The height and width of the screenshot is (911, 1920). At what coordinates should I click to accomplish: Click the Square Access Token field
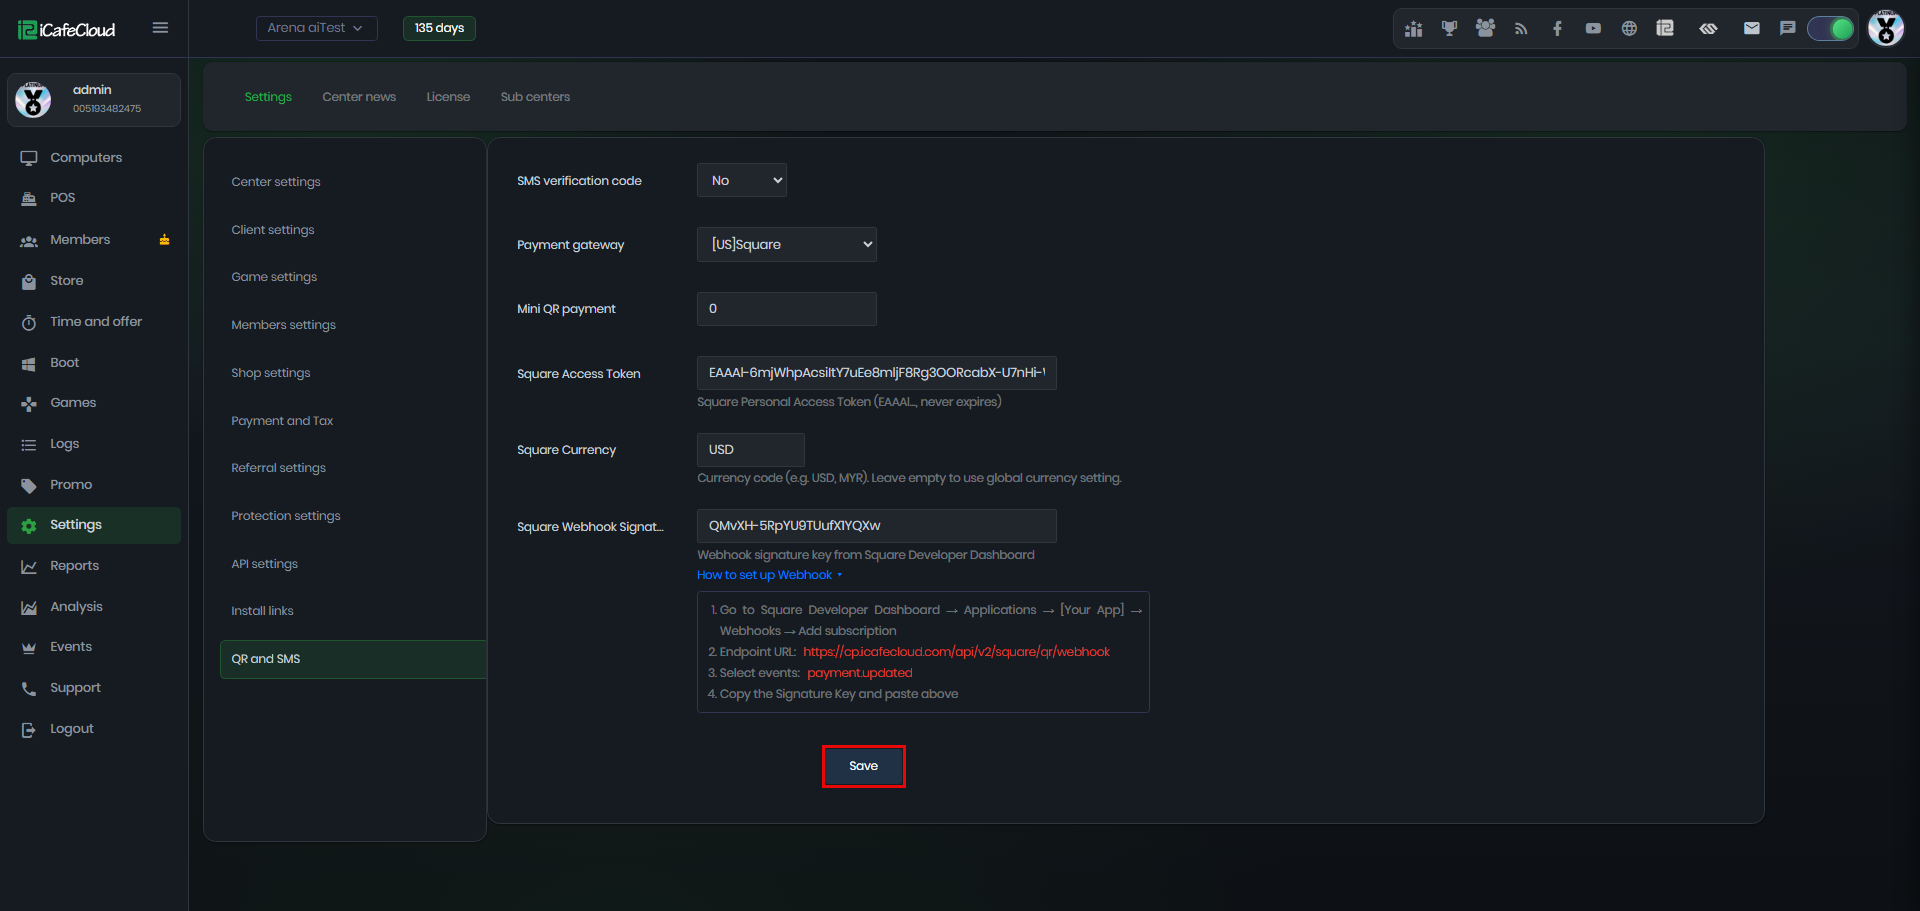pyautogui.click(x=877, y=373)
